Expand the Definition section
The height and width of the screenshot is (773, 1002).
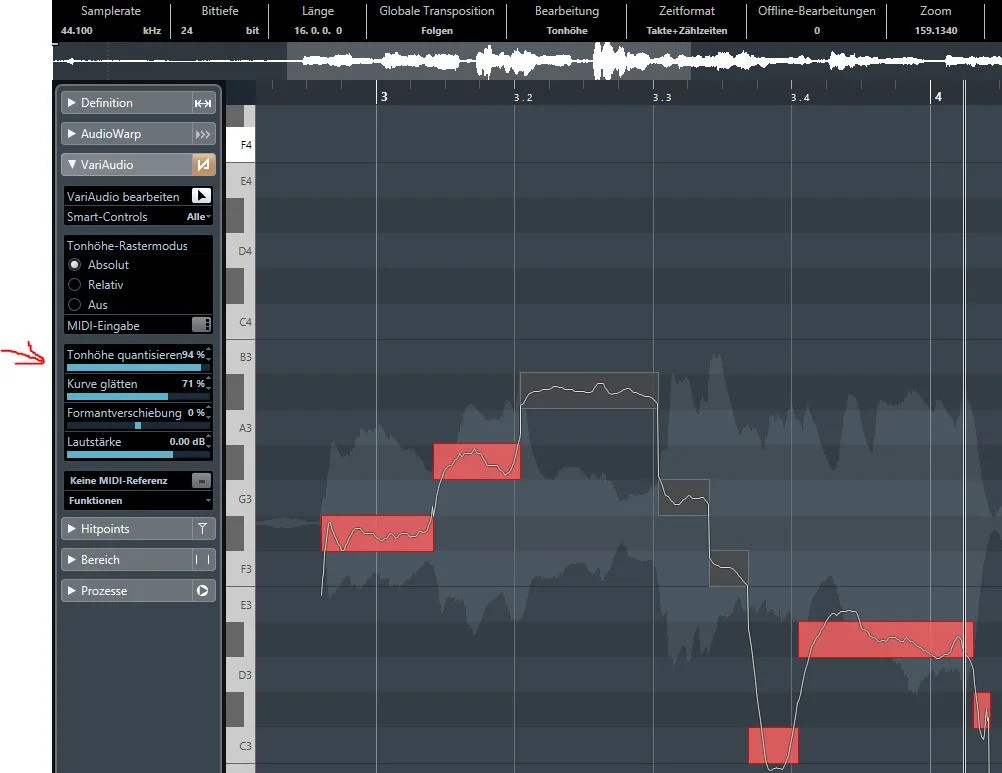[x=72, y=102]
